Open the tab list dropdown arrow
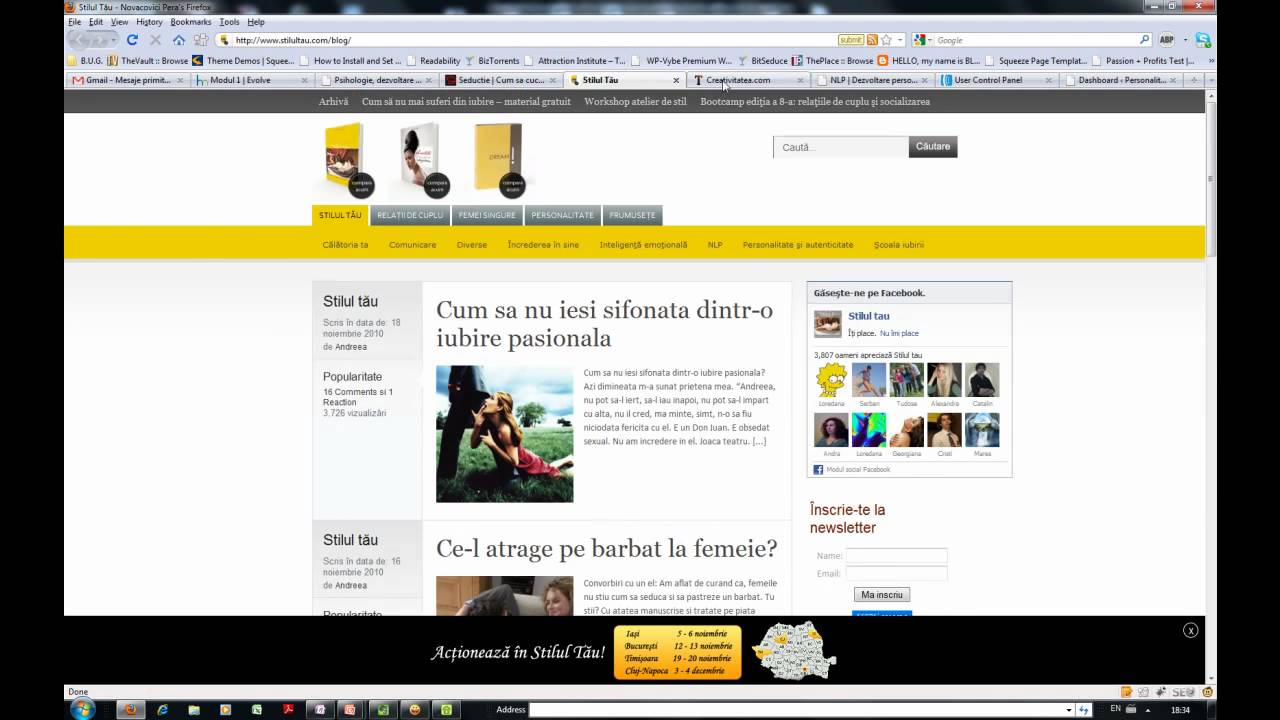1280x720 pixels. [1210, 80]
